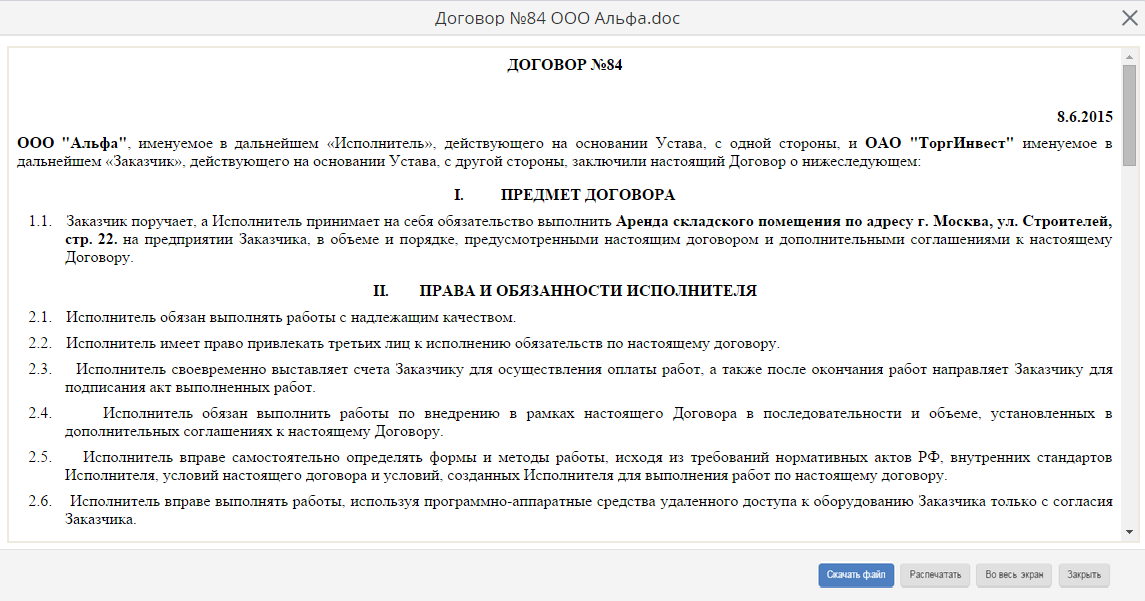Click the clause number 1.1.
1145x601 pixels.
pyautogui.click(x=39, y=221)
